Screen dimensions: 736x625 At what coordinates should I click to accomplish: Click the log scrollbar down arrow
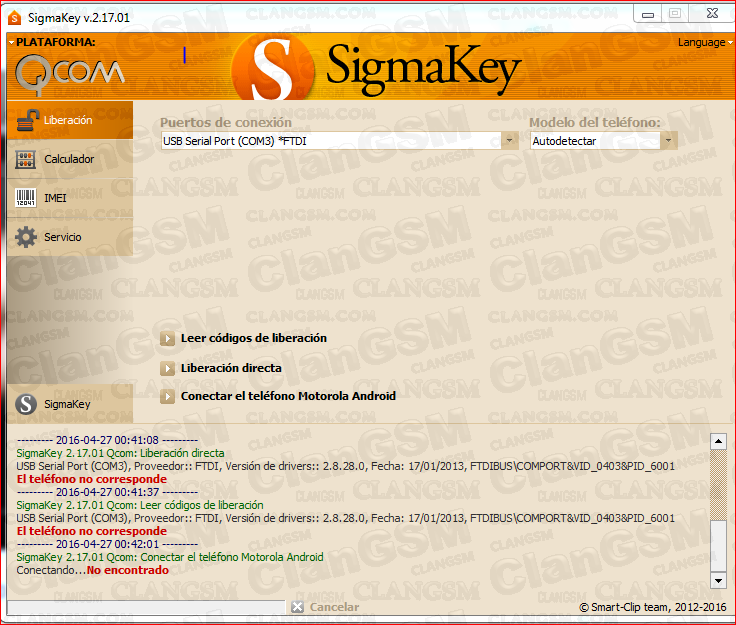pyautogui.click(x=718, y=580)
